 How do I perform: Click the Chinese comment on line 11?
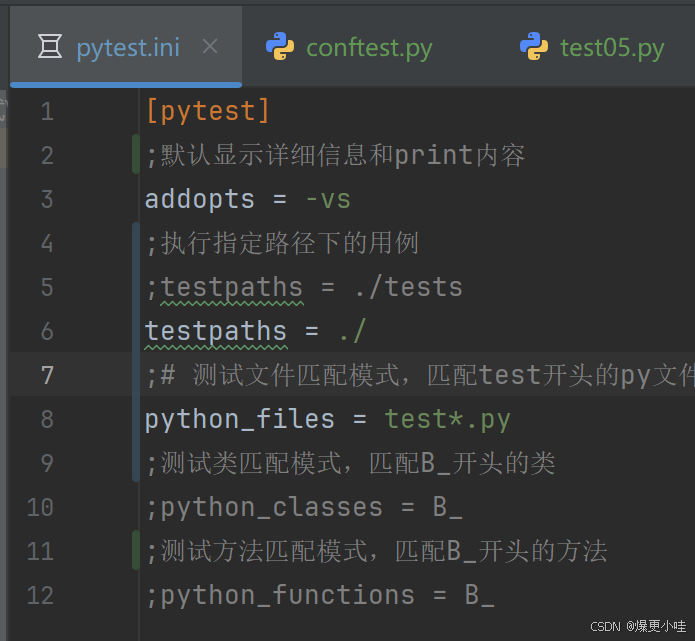377,551
